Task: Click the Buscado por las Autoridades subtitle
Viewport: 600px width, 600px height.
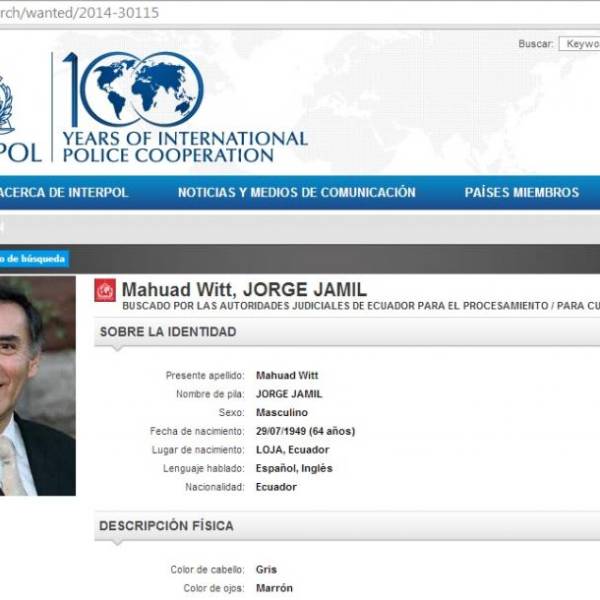Action: pyautogui.click(x=360, y=307)
